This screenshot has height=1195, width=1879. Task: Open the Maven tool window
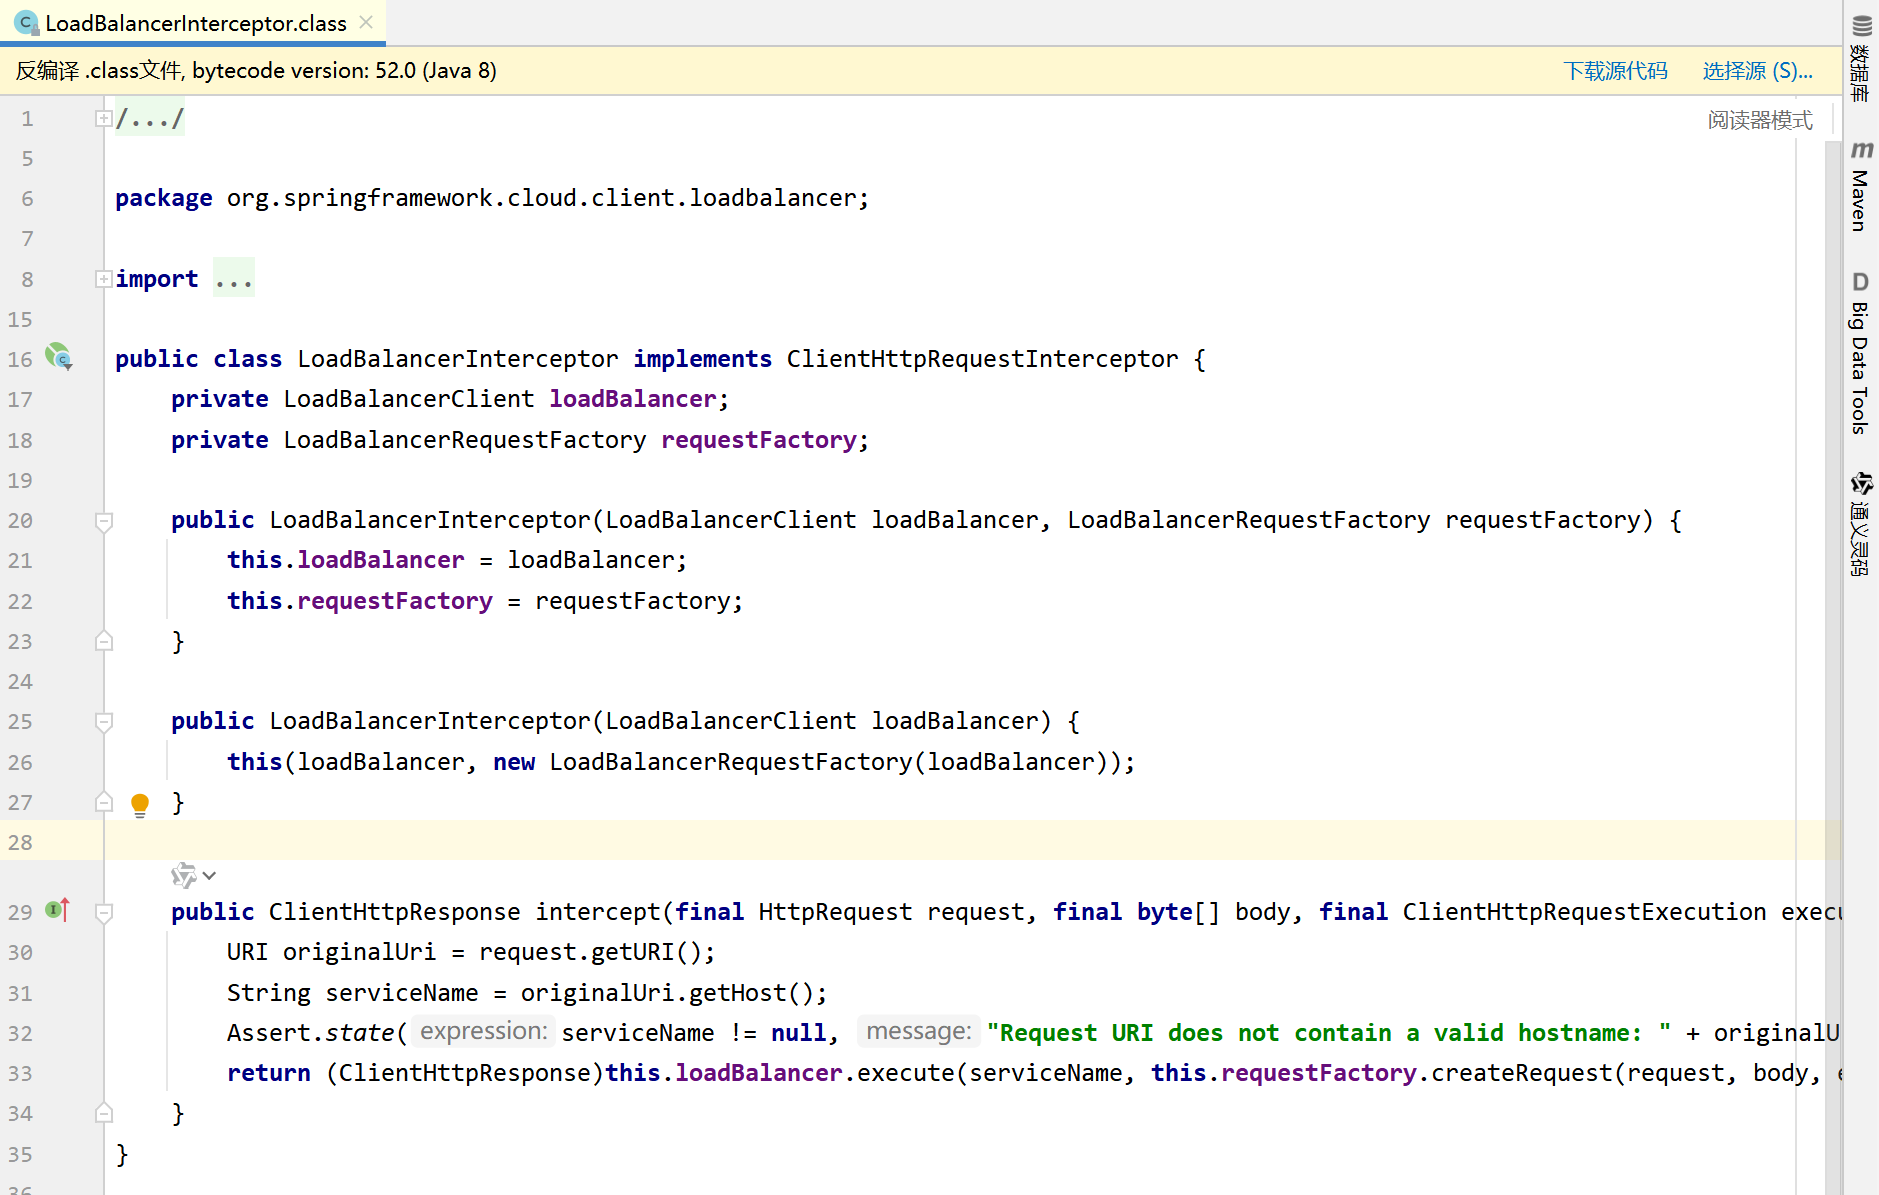pyautogui.click(x=1860, y=186)
